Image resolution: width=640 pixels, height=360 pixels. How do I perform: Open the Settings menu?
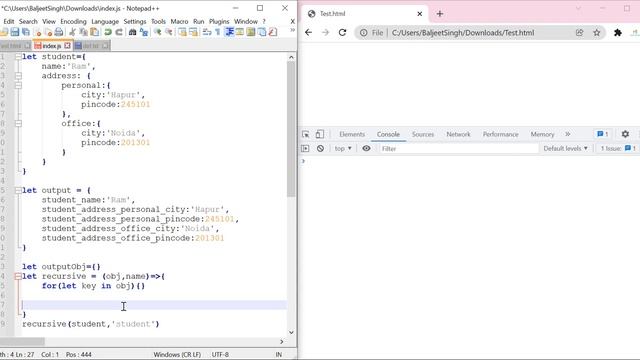[135, 22]
